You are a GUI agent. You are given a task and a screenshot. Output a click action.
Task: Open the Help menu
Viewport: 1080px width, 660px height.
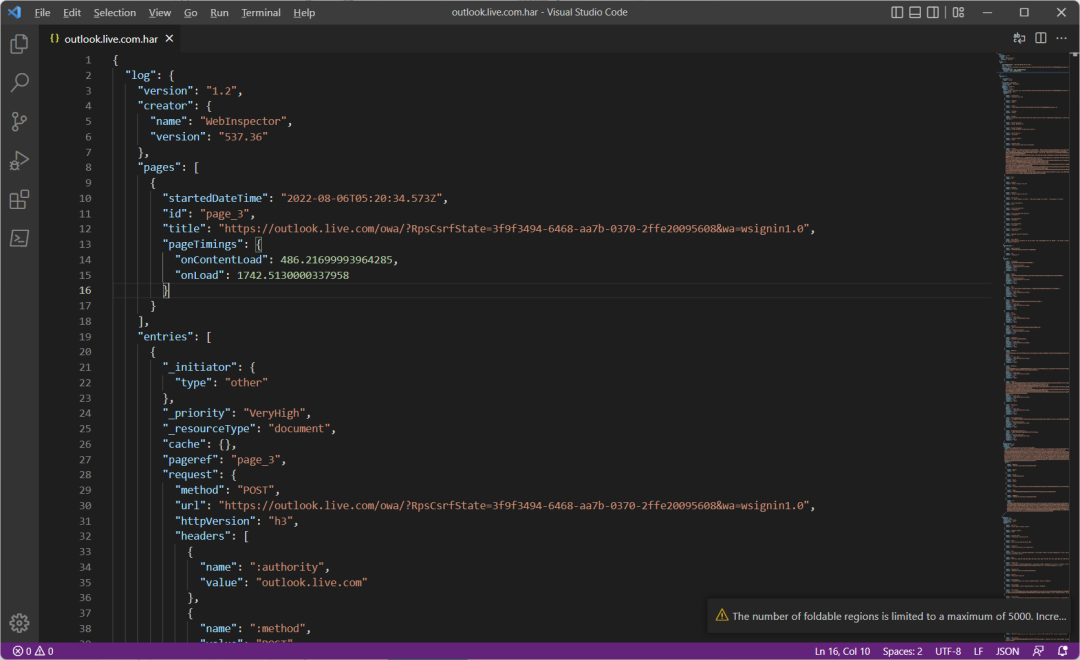pyautogui.click(x=304, y=12)
